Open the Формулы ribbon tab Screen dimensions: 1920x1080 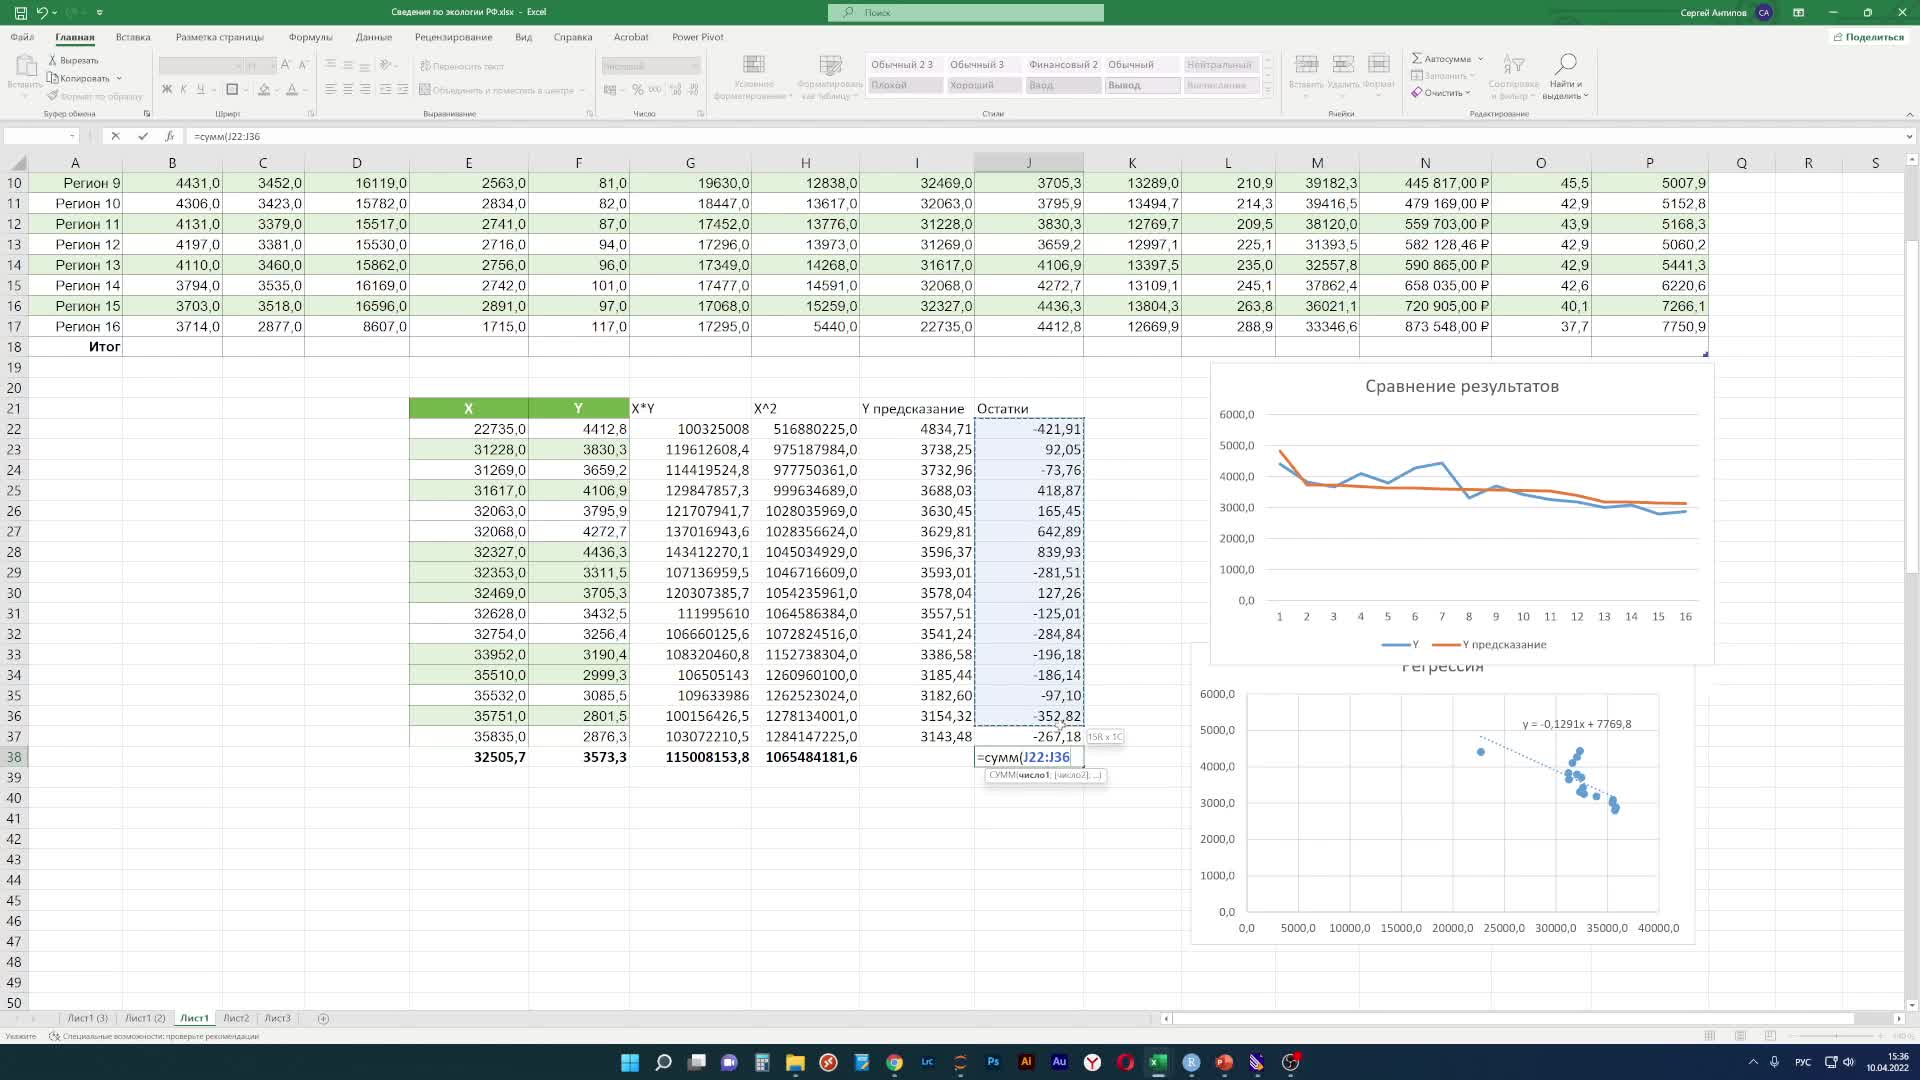point(310,37)
